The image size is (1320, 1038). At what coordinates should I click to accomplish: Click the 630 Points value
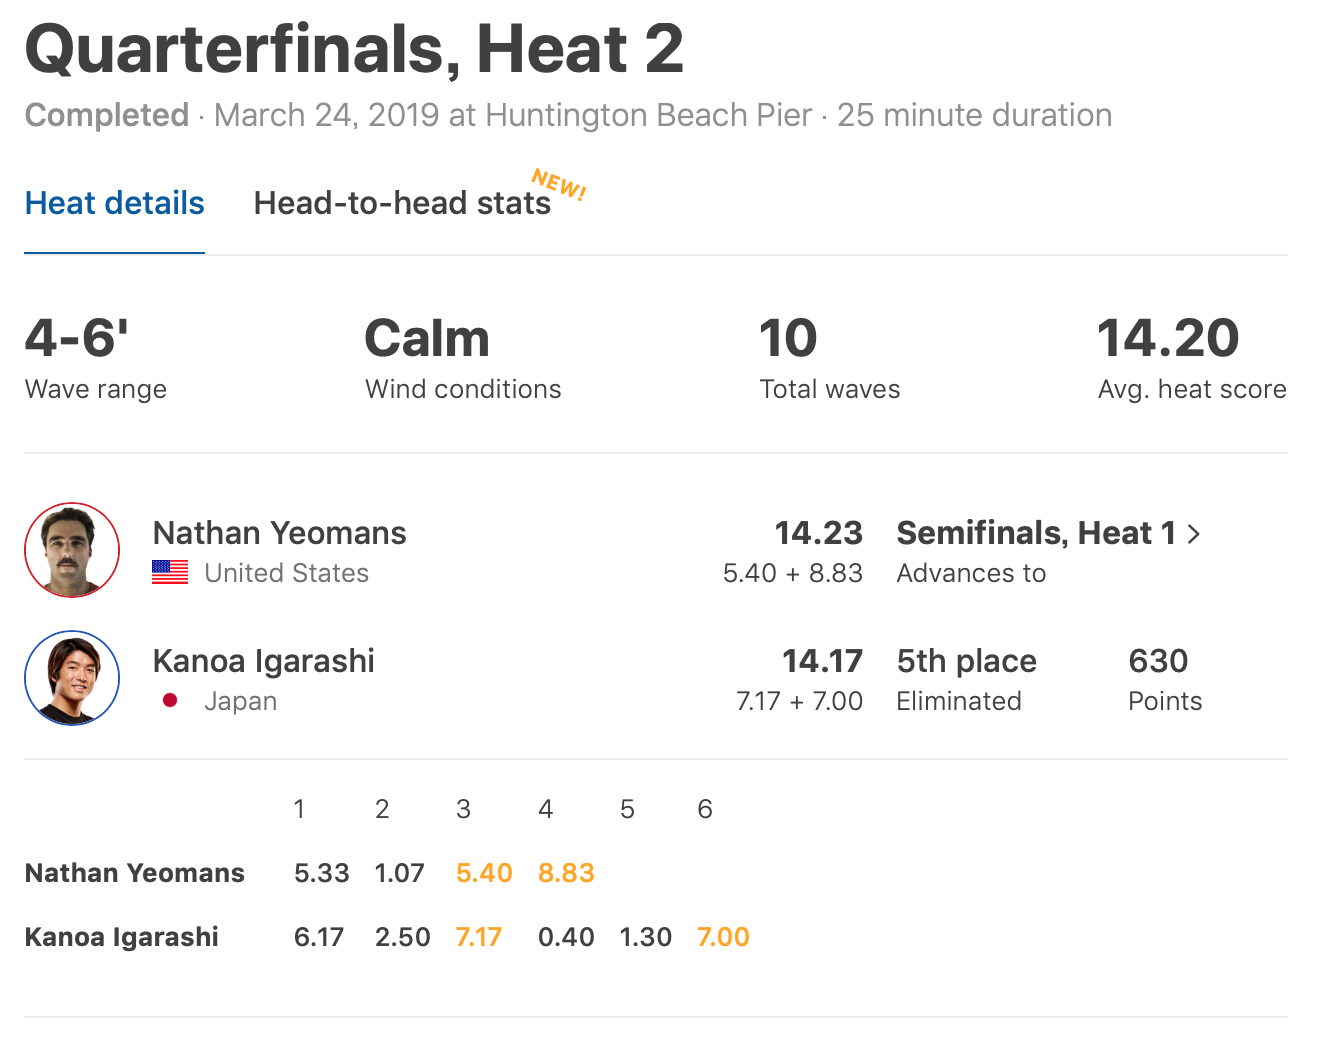click(x=1158, y=661)
